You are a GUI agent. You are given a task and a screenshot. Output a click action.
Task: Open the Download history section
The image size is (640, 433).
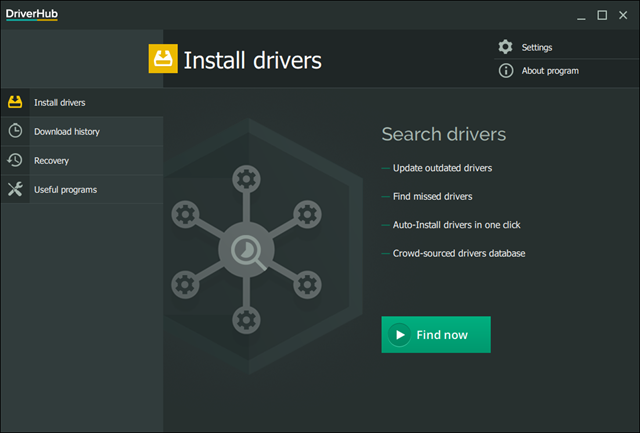coord(66,131)
